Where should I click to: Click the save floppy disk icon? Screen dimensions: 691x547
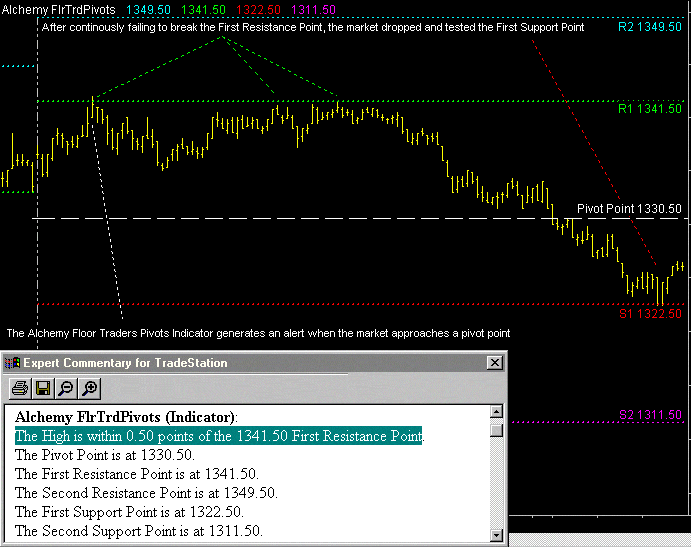[43, 388]
